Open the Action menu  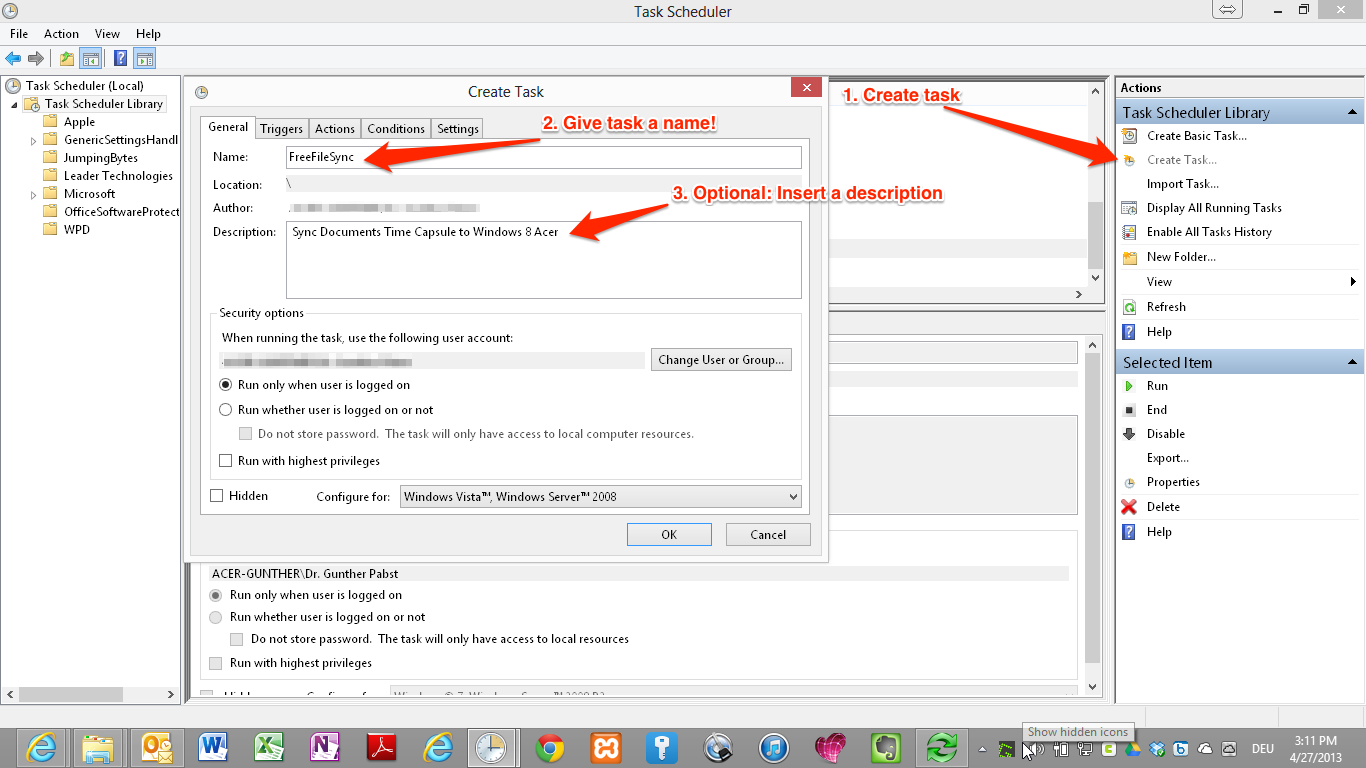click(x=61, y=34)
